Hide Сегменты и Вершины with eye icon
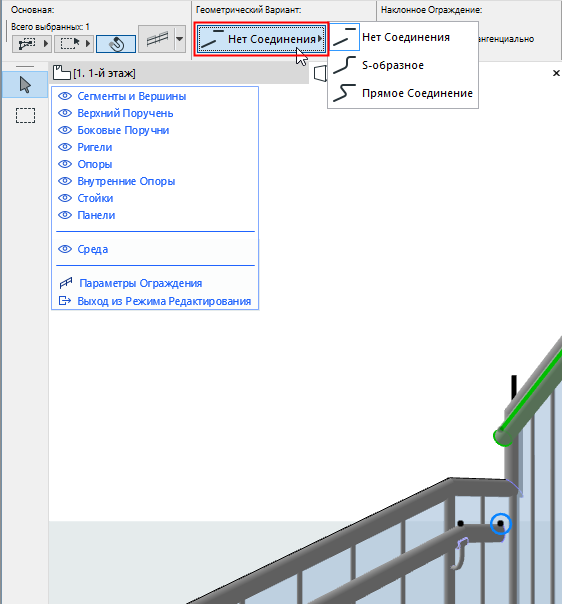This screenshot has height=604, width=562. click(65, 96)
